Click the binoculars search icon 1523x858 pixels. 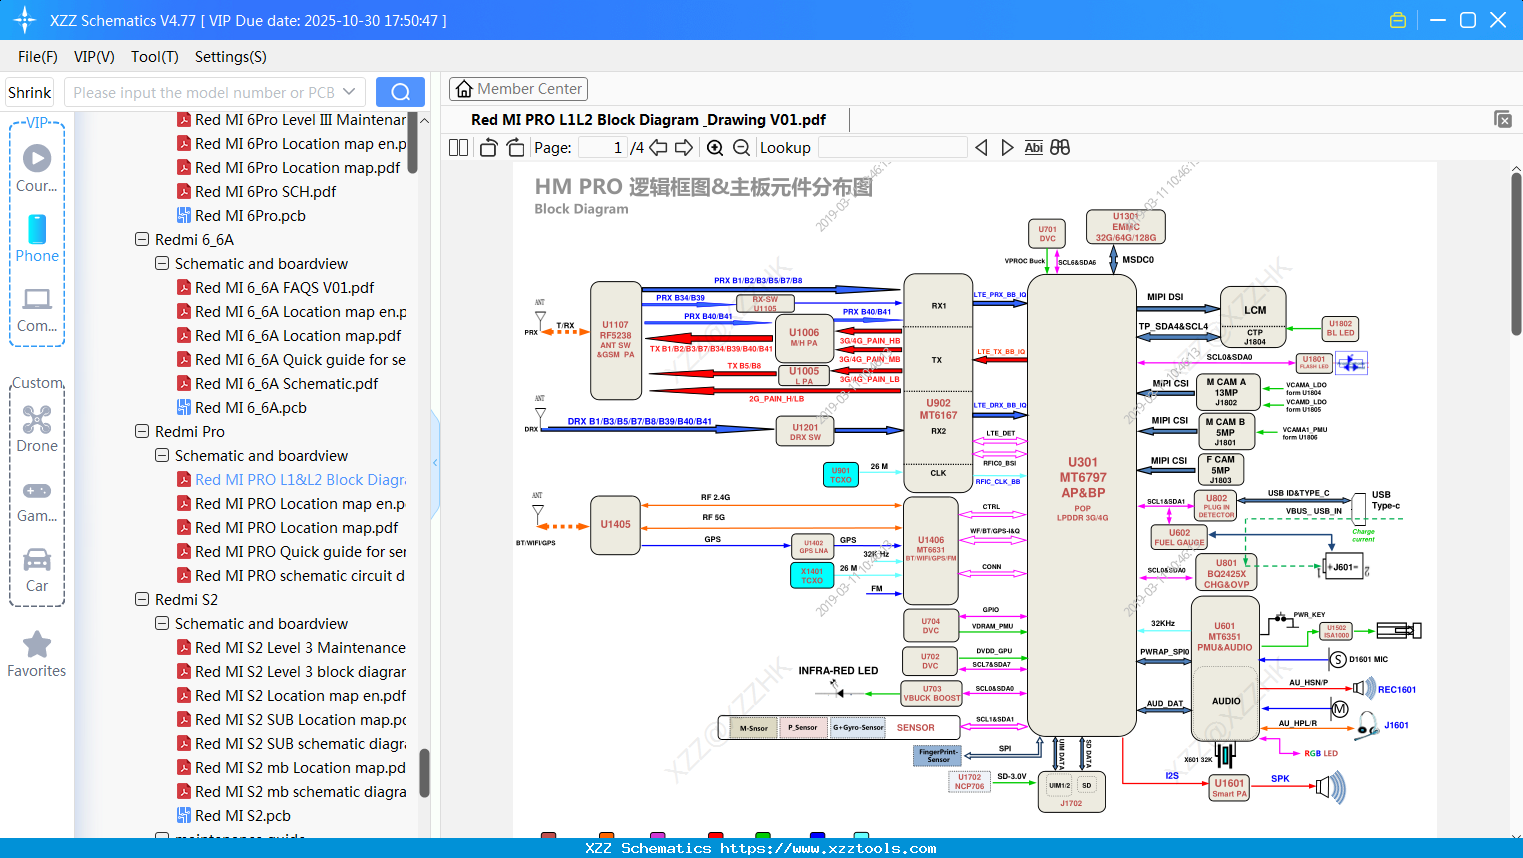(x=1060, y=148)
